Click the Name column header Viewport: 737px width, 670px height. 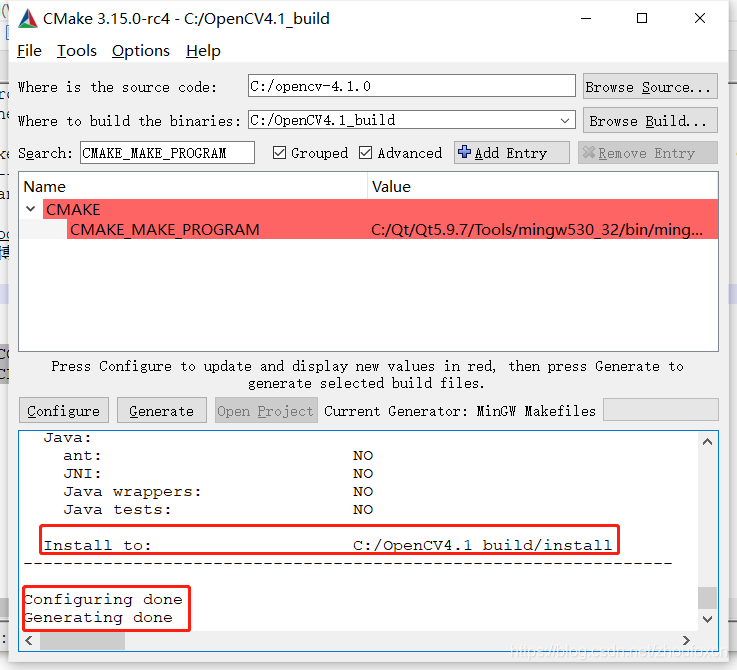point(193,187)
